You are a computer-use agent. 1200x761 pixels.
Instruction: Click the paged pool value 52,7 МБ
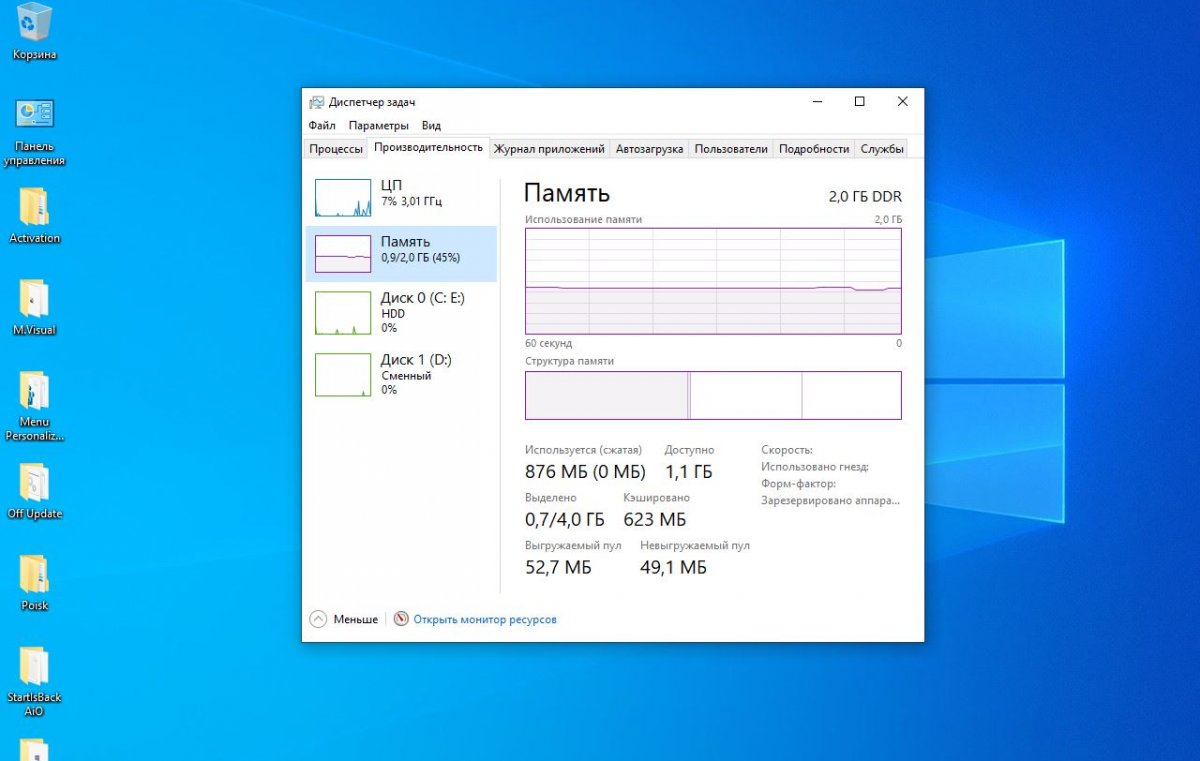[558, 568]
